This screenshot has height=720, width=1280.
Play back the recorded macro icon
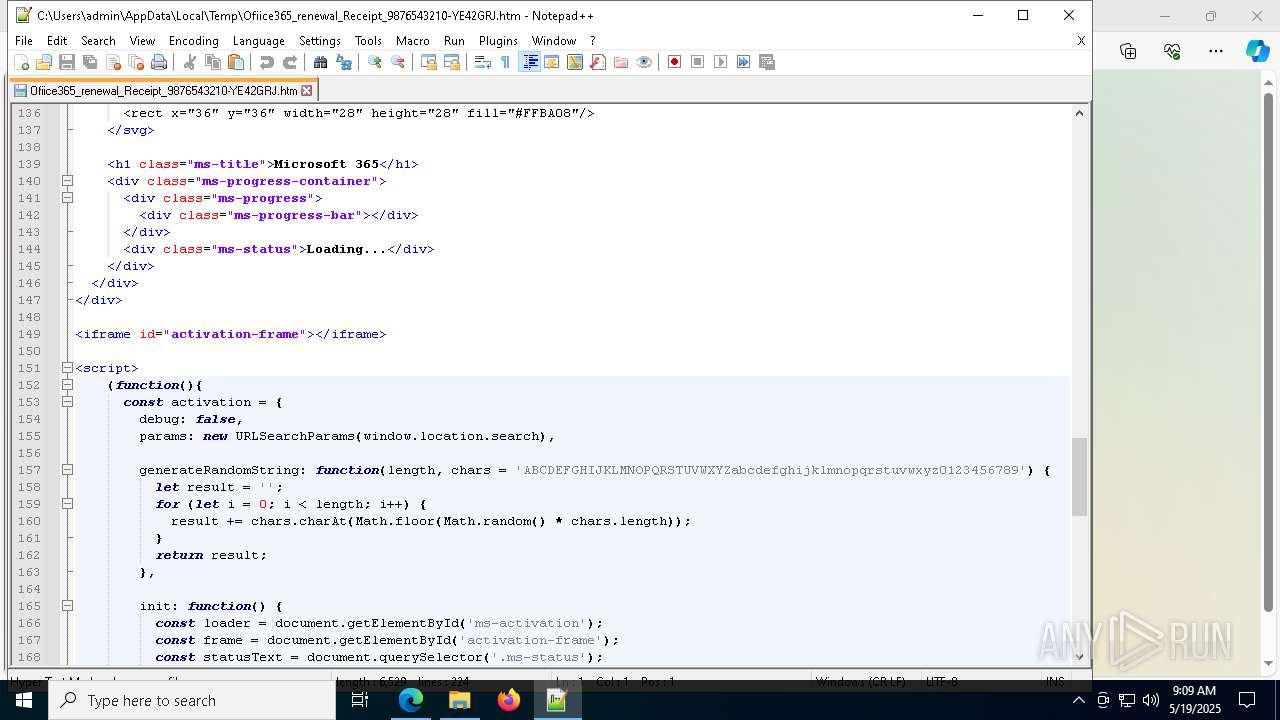click(x=720, y=62)
